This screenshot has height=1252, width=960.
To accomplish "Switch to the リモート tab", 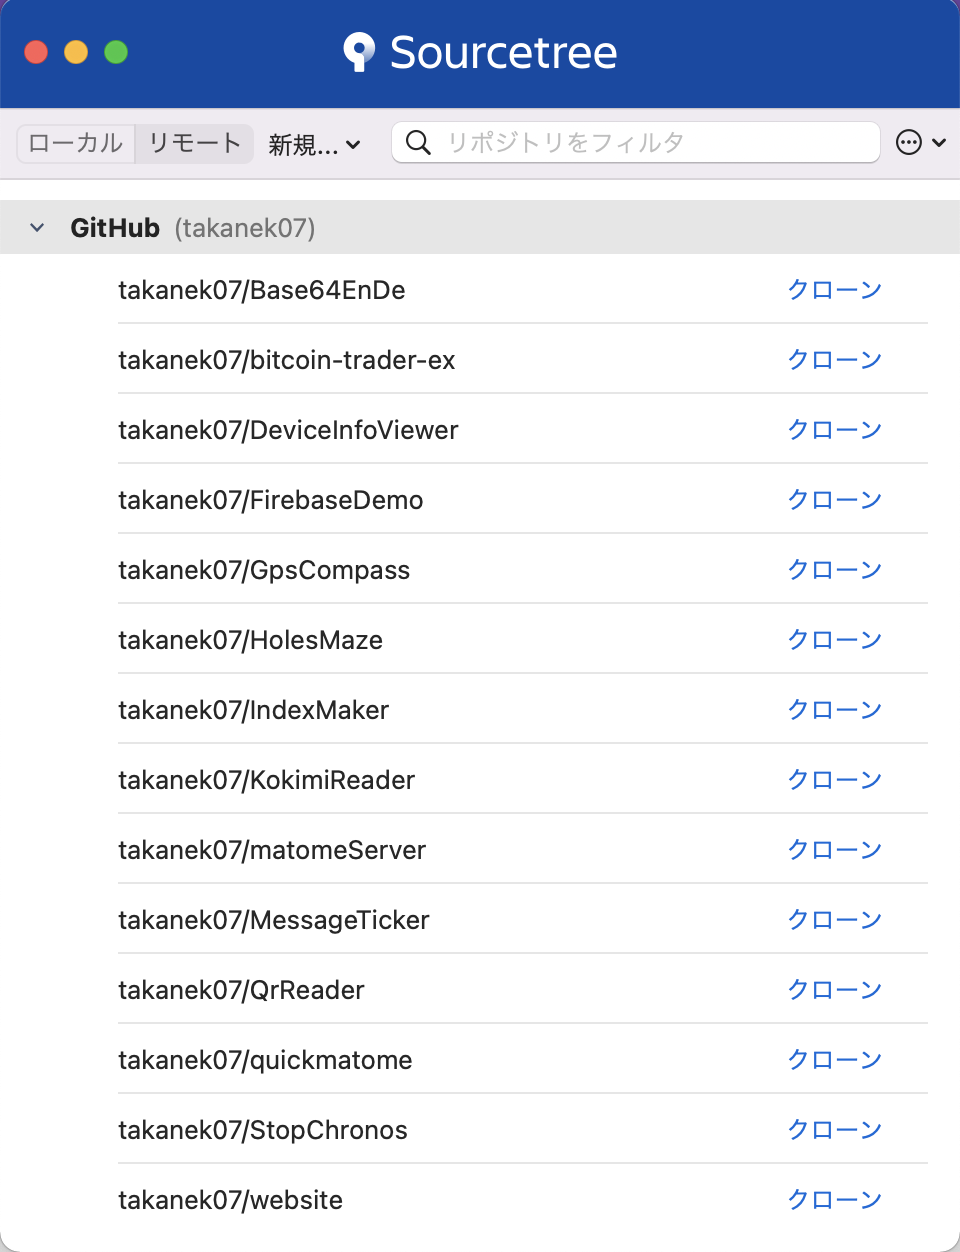I will 193,143.
